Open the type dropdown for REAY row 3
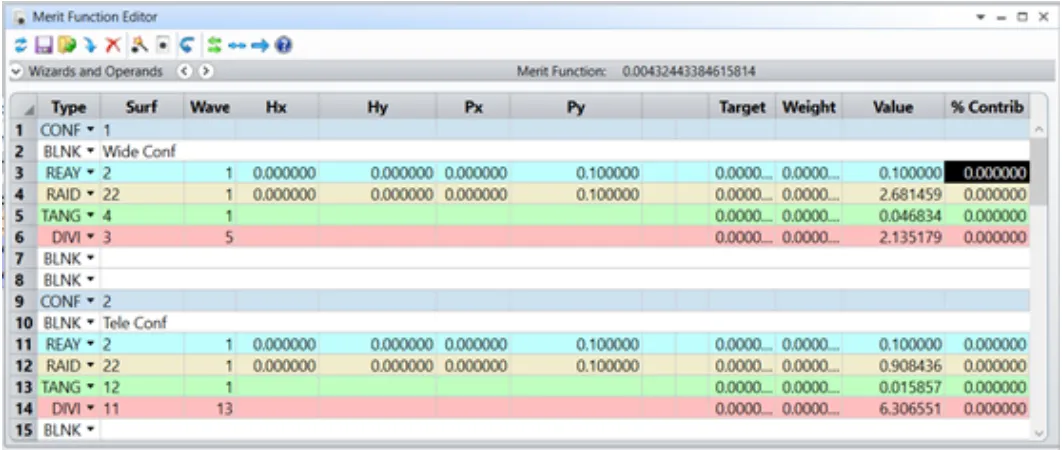Image resolution: width=1062 pixels, height=450 pixels. tap(92, 173)
